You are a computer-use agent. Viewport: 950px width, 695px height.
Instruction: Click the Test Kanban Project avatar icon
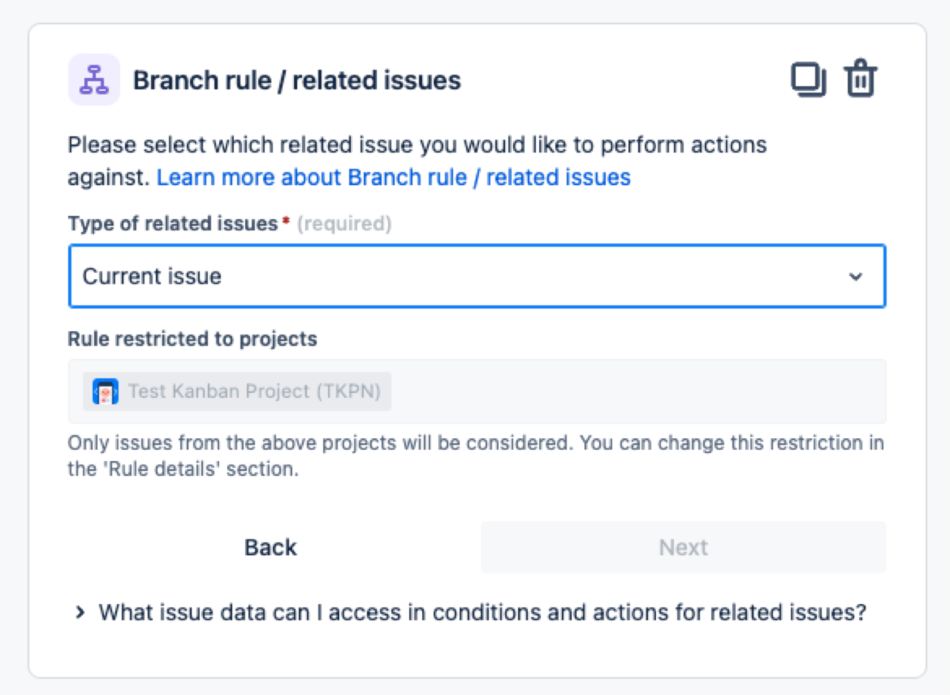click(105, 392)
